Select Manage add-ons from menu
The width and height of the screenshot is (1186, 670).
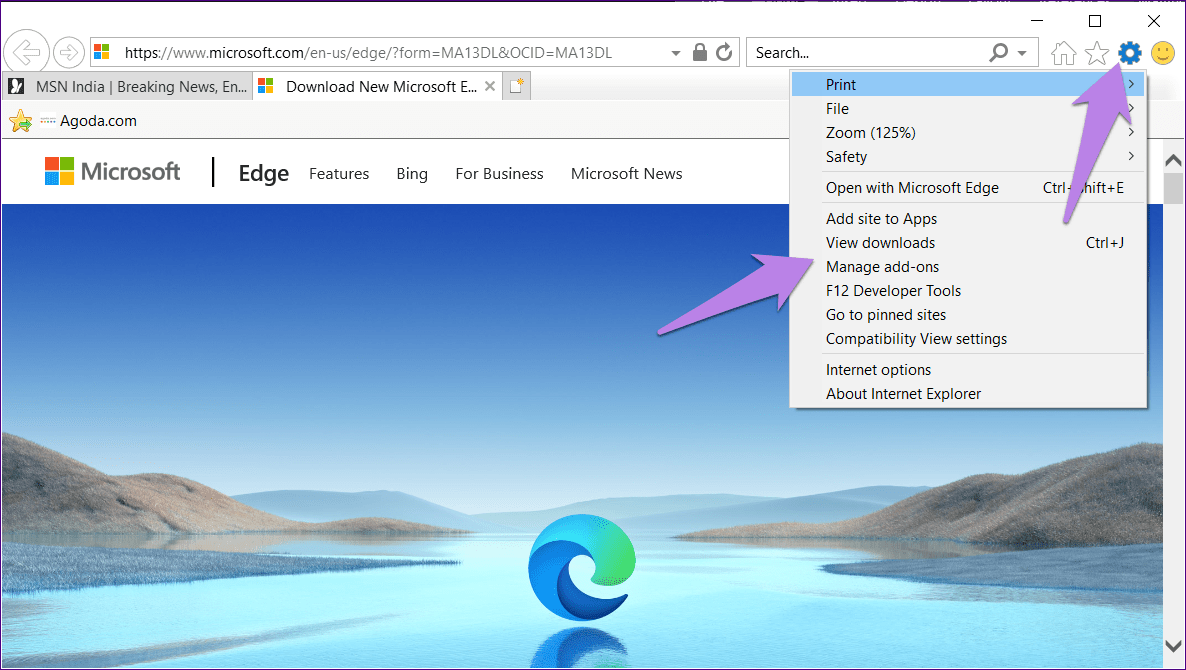click(882, 267)
